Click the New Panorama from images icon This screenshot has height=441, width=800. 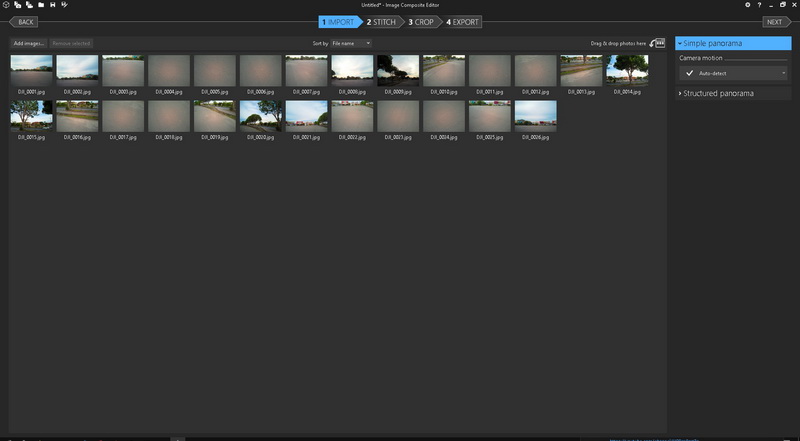click(x=17, y=5)
